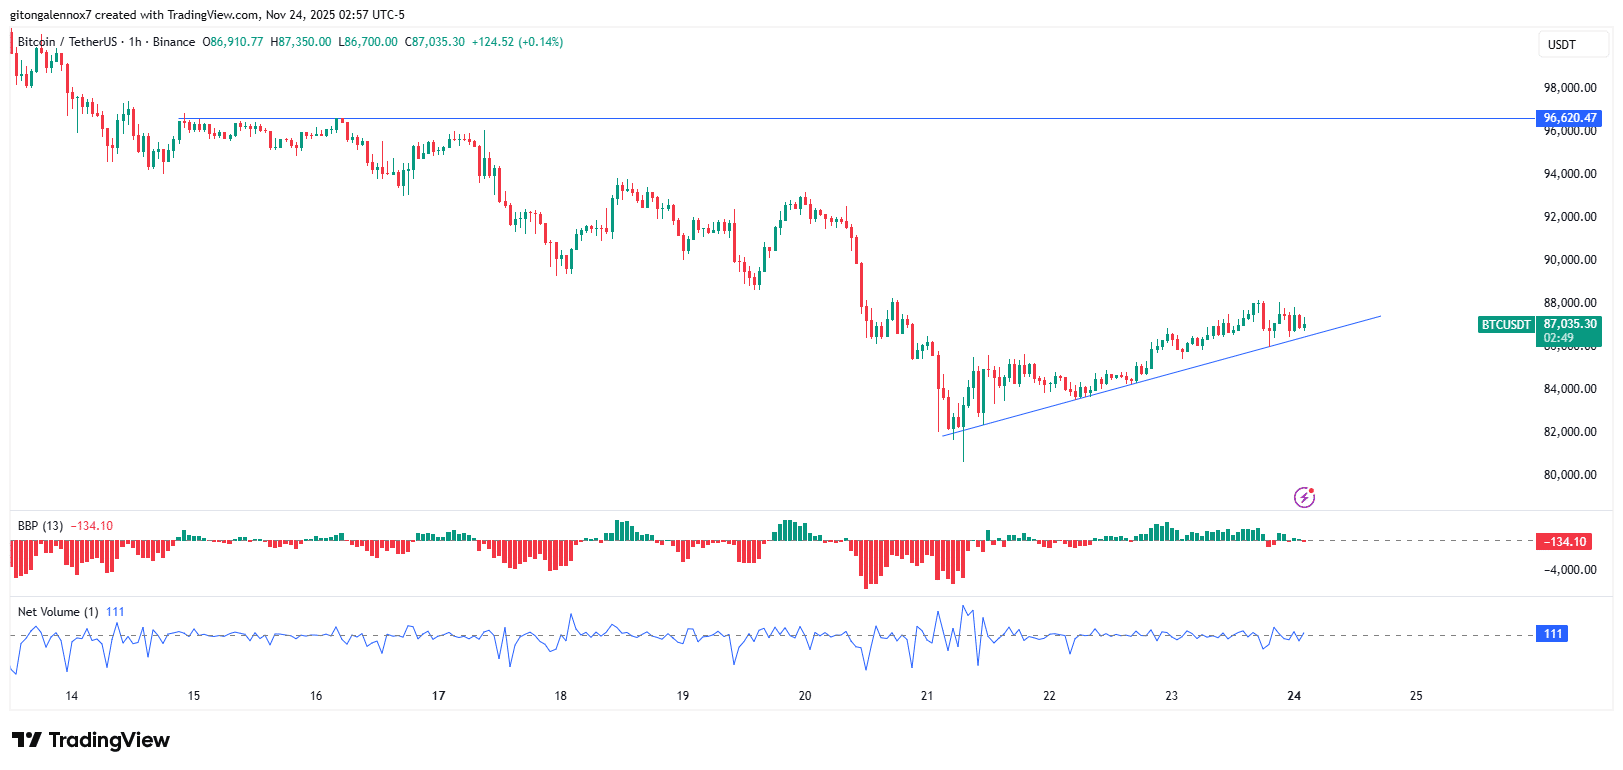1623x770 pixels.
Task: Click date 21 on the time axis
Action: [927, 696]
